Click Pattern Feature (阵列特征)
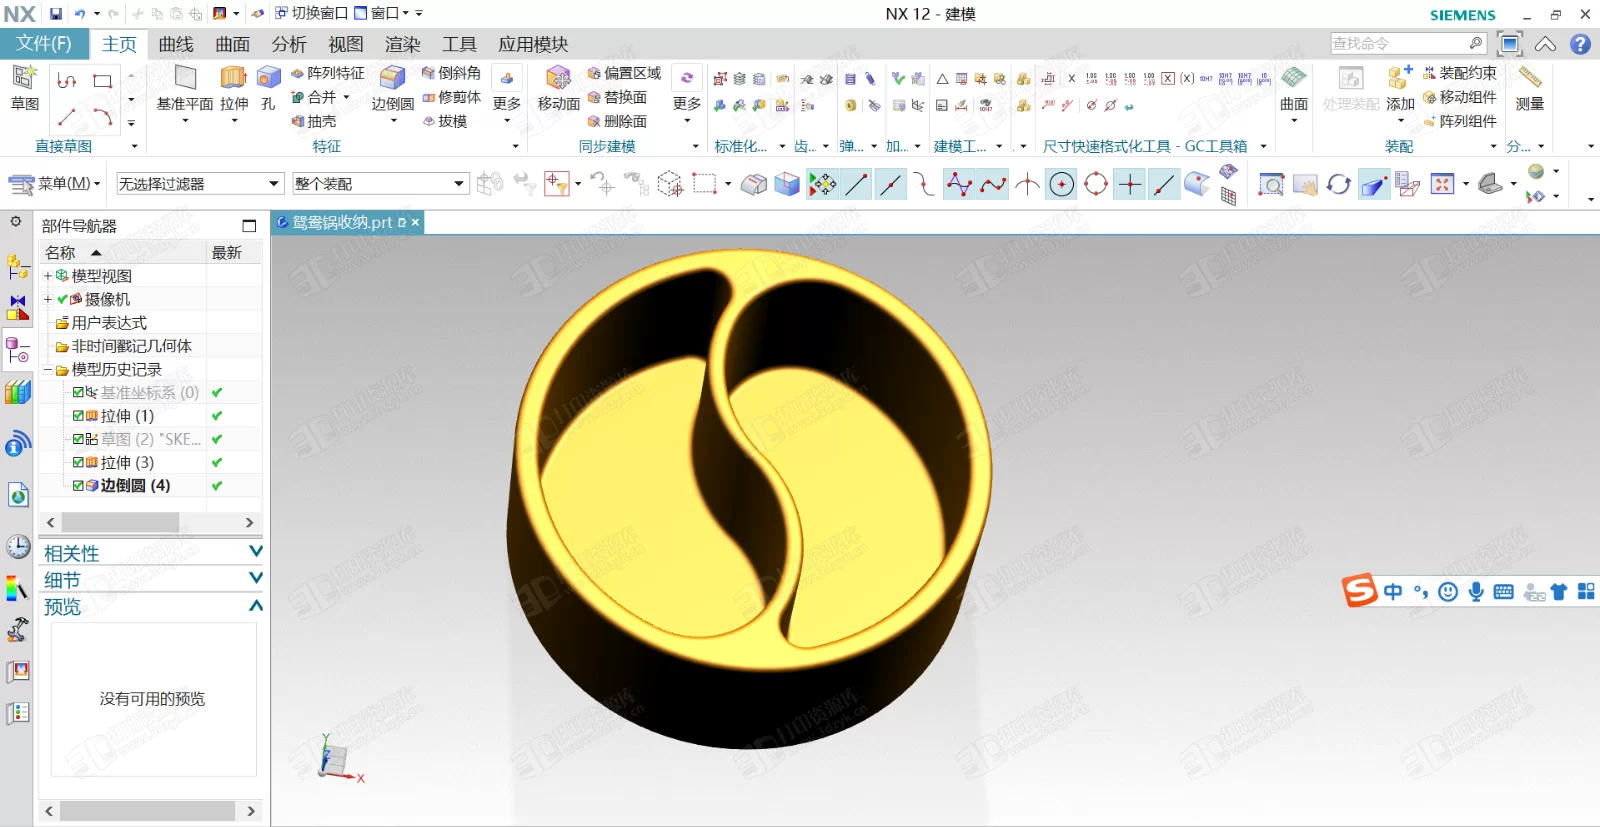The width and height of the screenshot is (1600, 827). (x=328, y=73)
